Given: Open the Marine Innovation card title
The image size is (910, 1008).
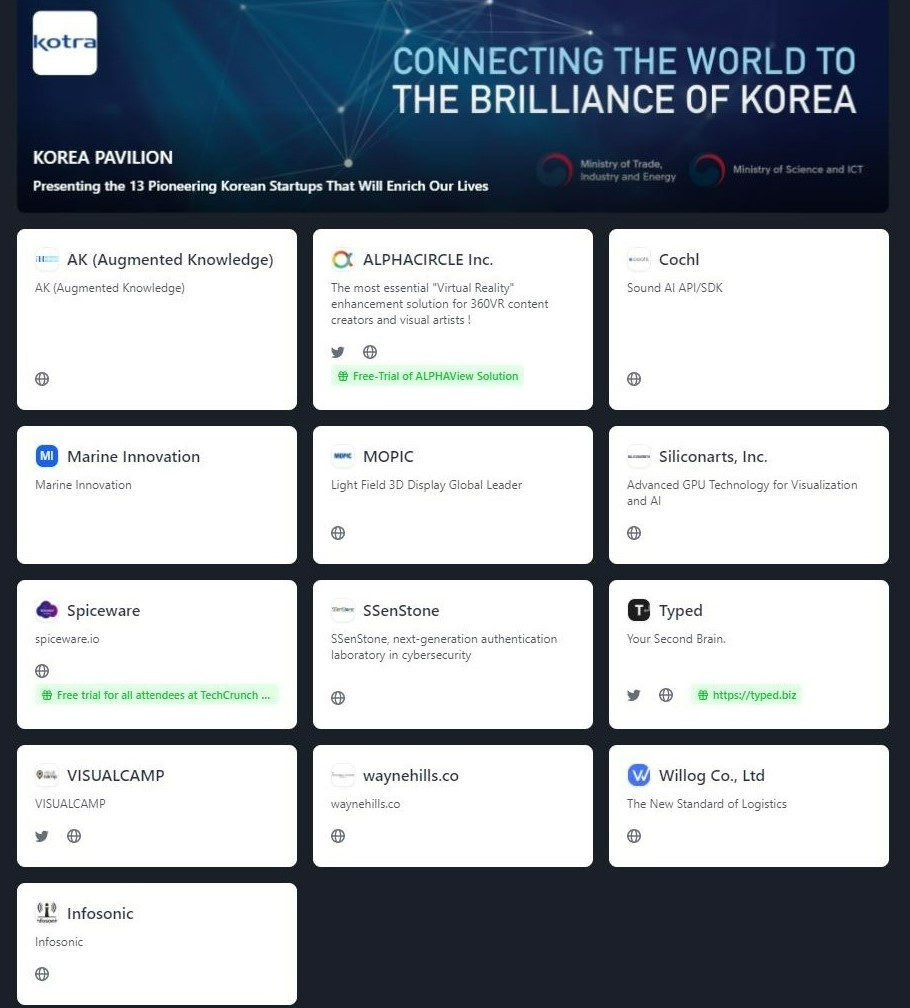Looking at the screenshot, I should click(134, 456).
